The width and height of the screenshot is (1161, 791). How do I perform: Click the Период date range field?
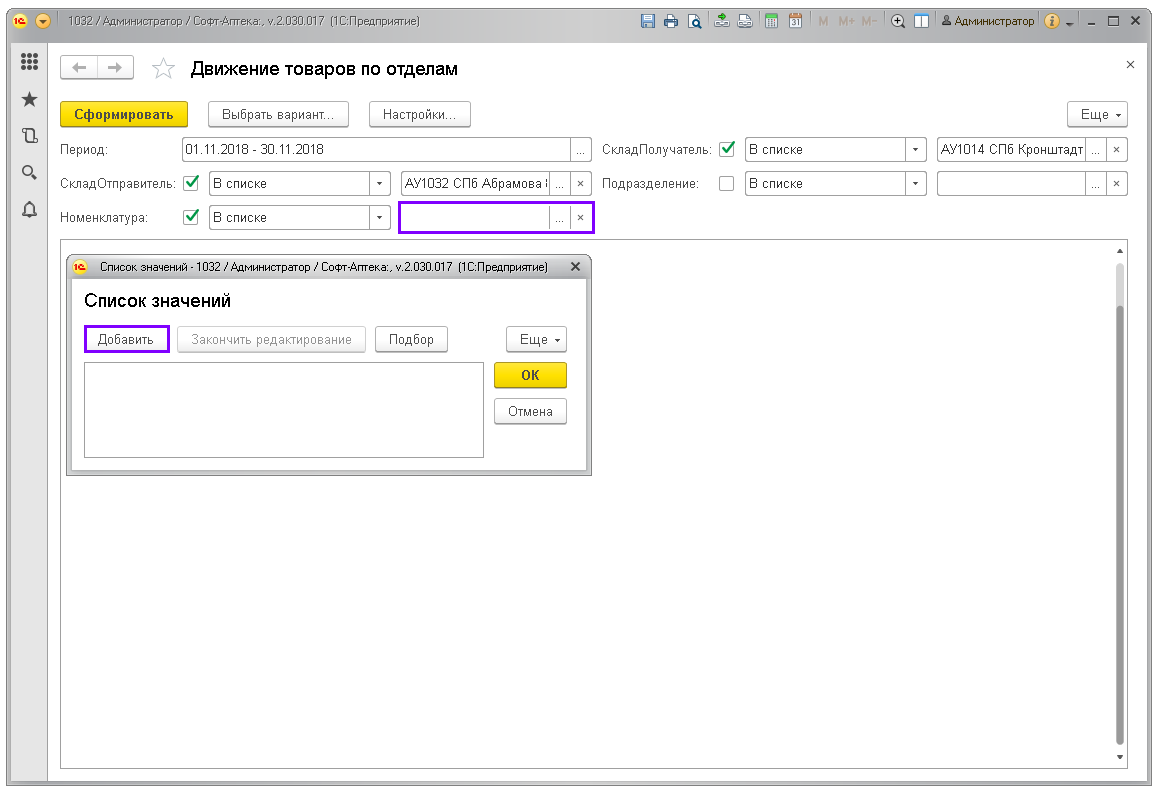pyautogui.click(x=375, y=150)
